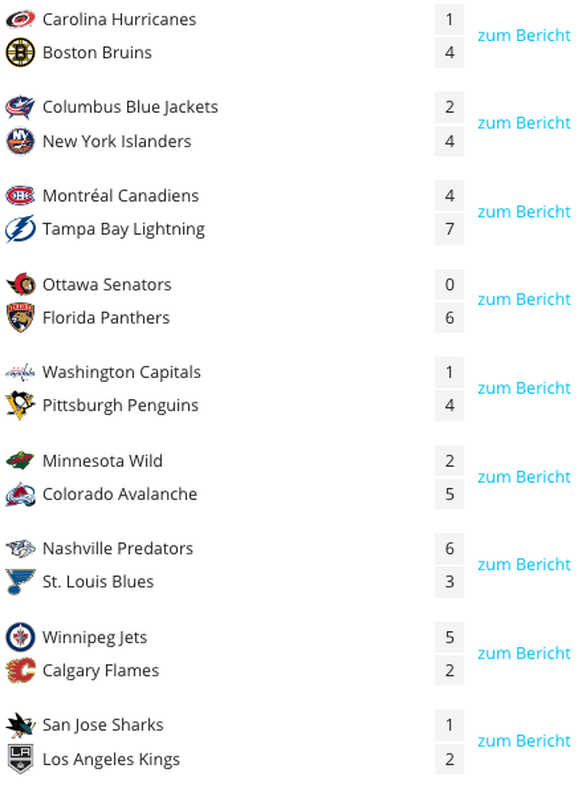
Task: Click the Colorado Avalanche logo
Action: [x=20, y=494]
